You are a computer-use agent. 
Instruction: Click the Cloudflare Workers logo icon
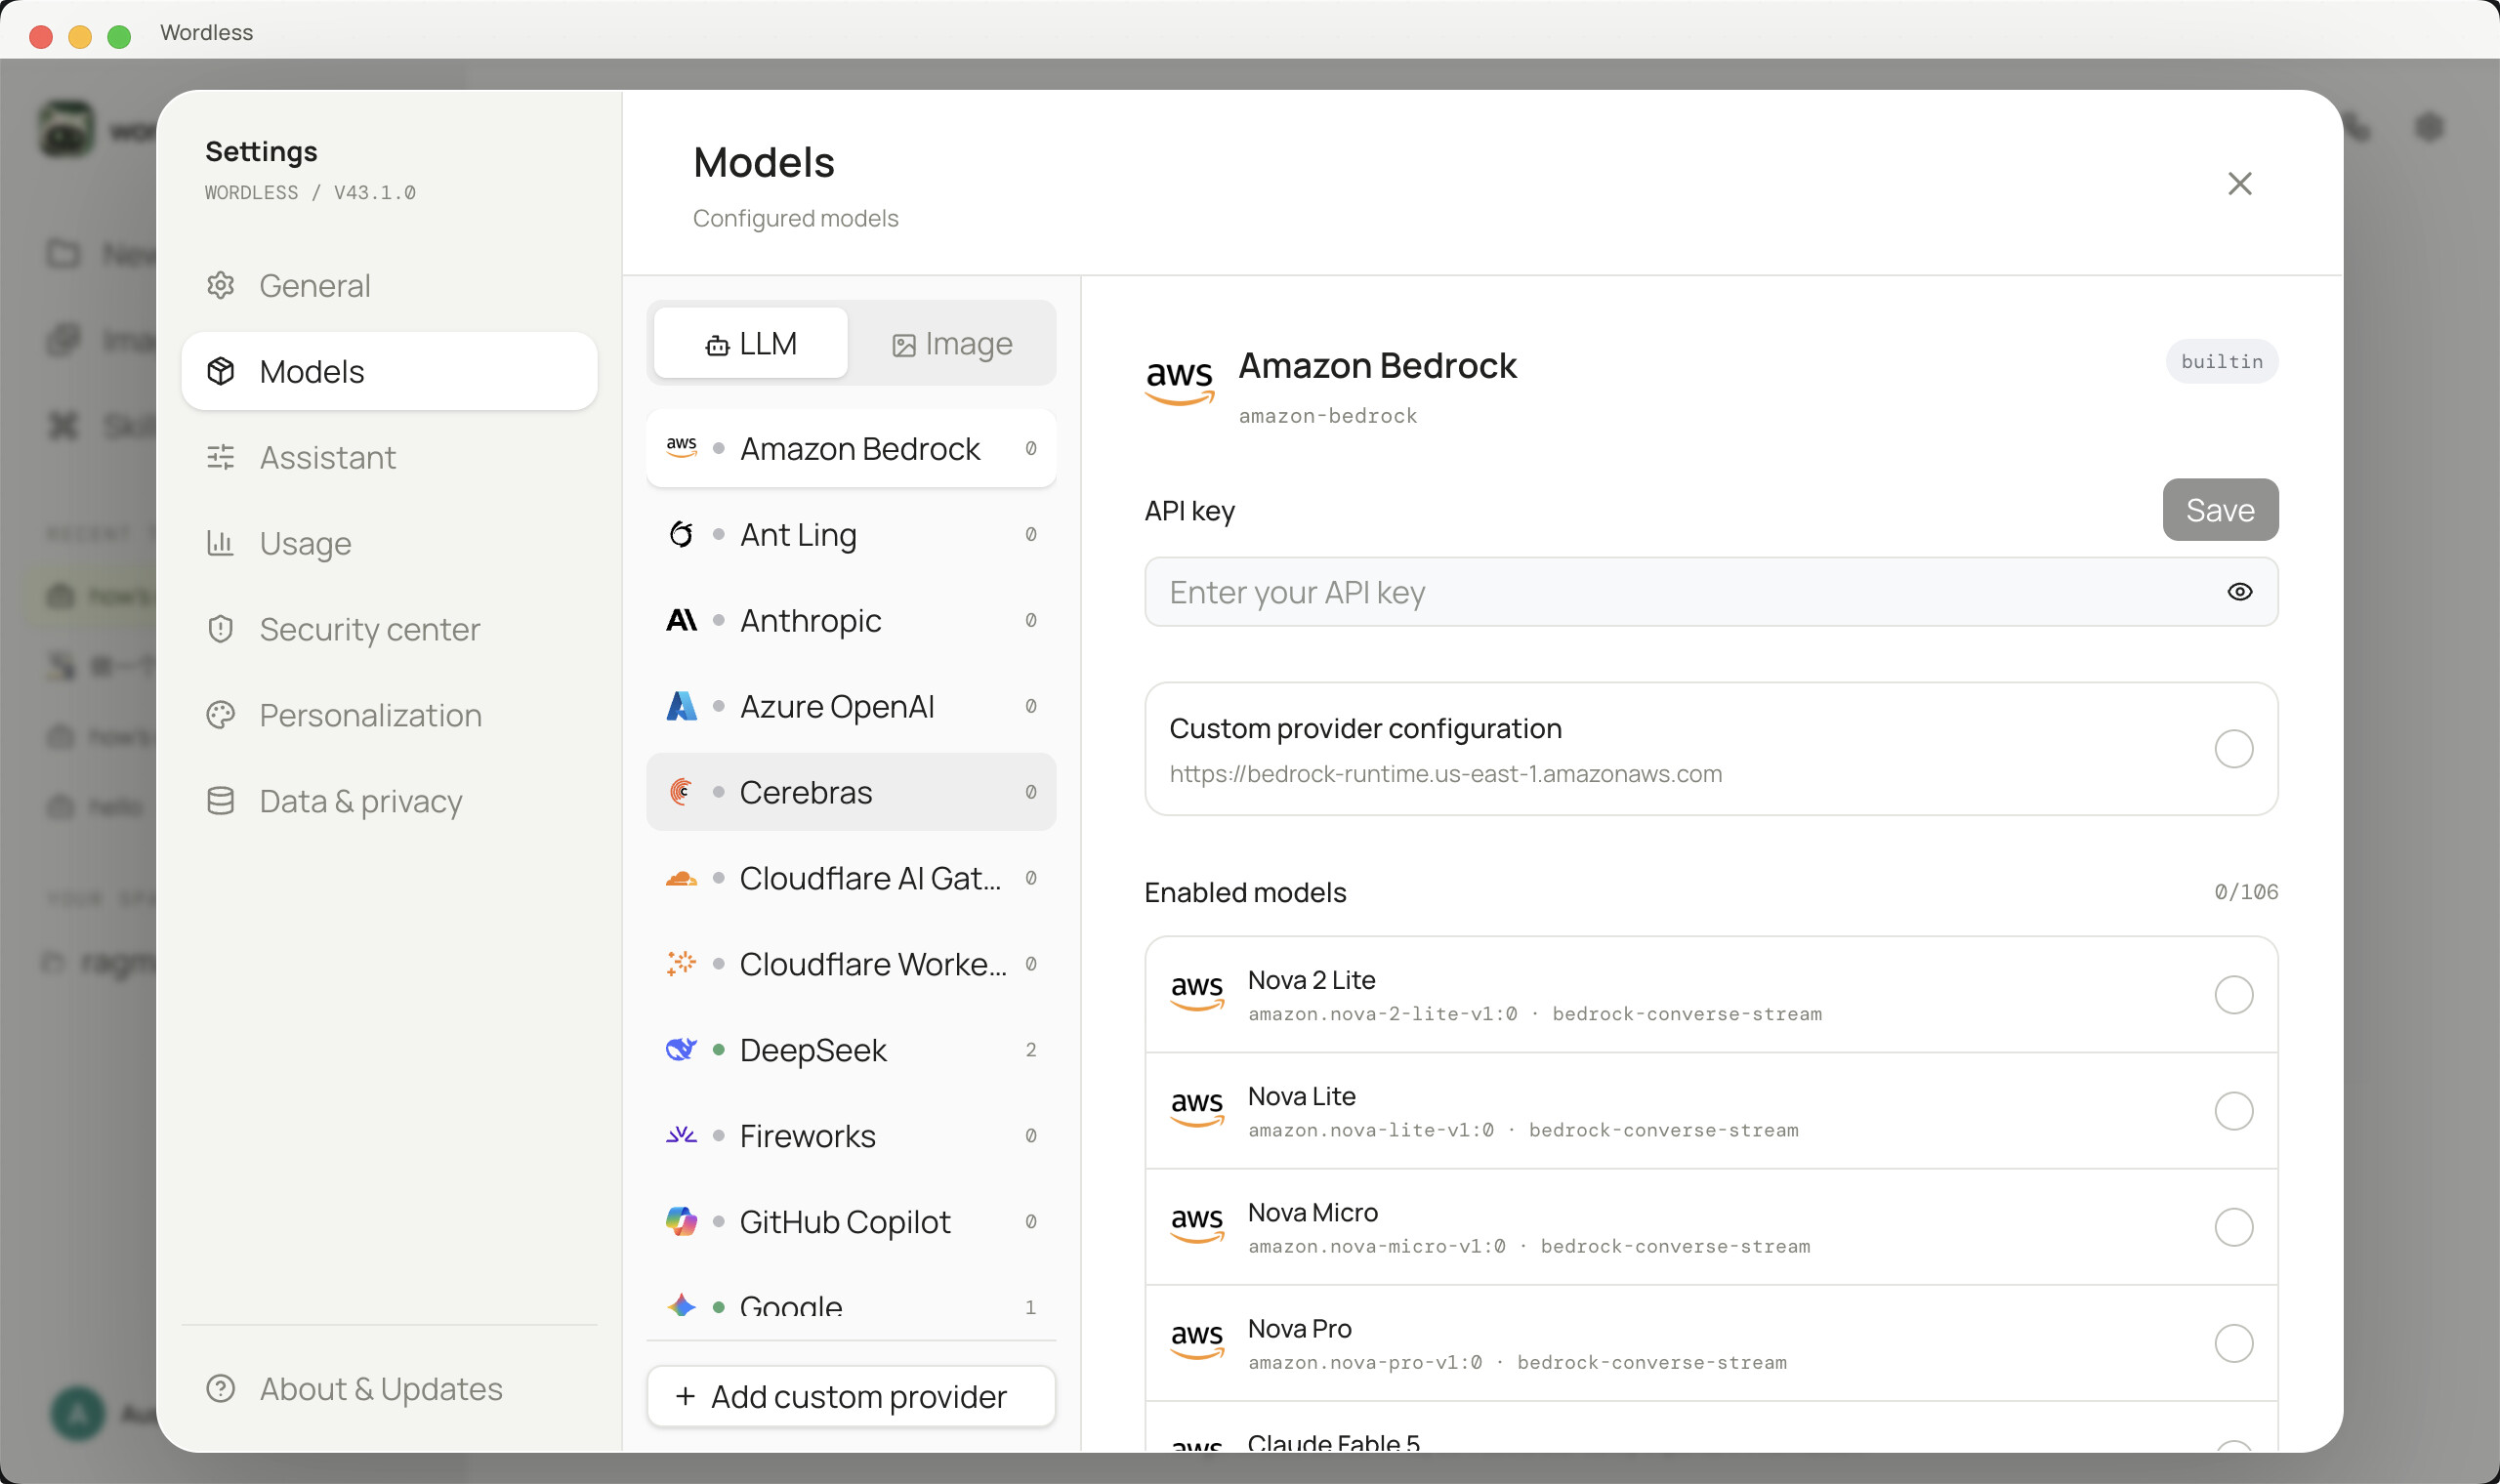tap(681, 965)
